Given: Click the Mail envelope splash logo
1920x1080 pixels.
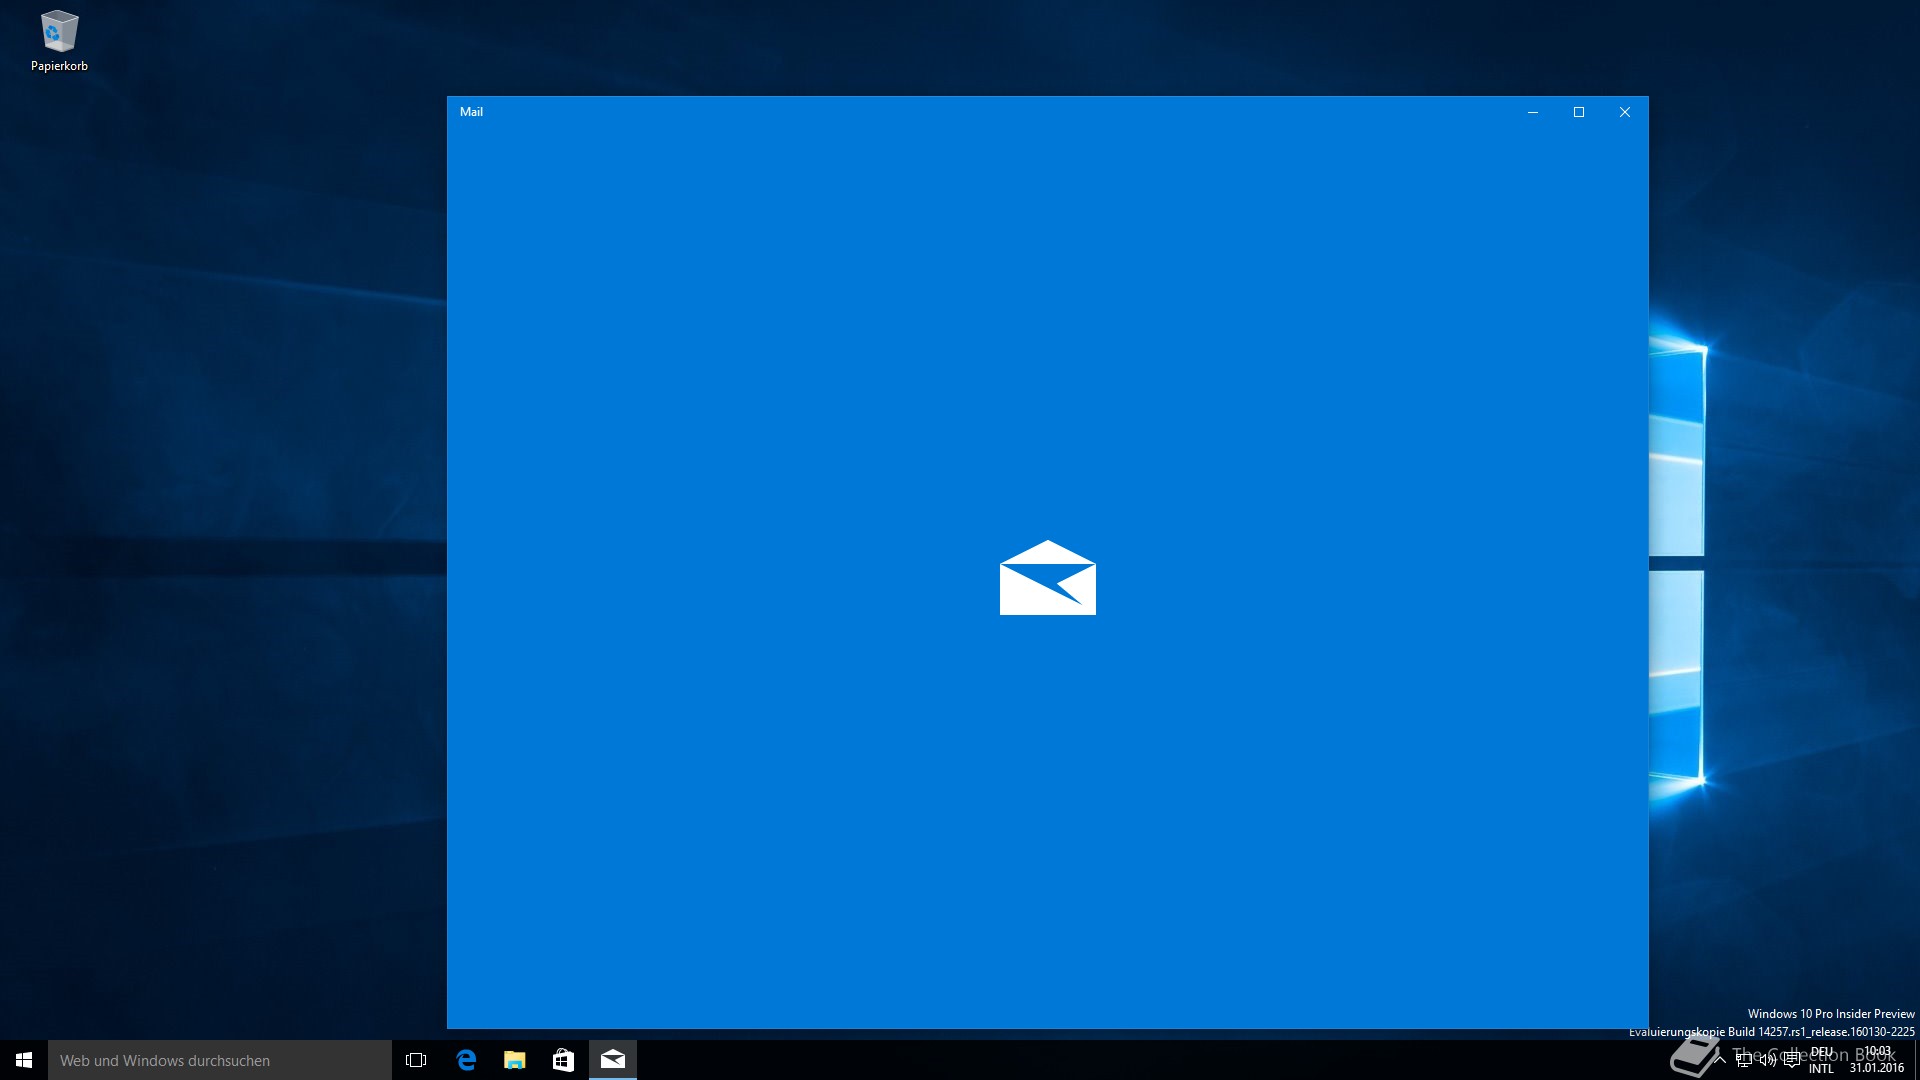Looking at the screenshot, I should [x=1048, y=578].
